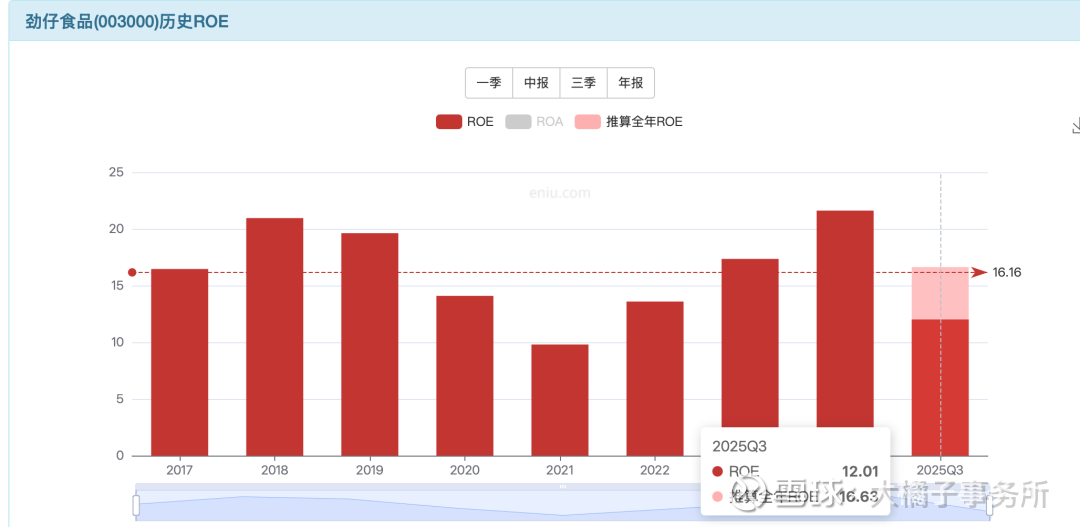Click the zoom slider's top grip bar
Viewport: 1080px width, 527px height.
pyautogui.click(x=563, y=486)
